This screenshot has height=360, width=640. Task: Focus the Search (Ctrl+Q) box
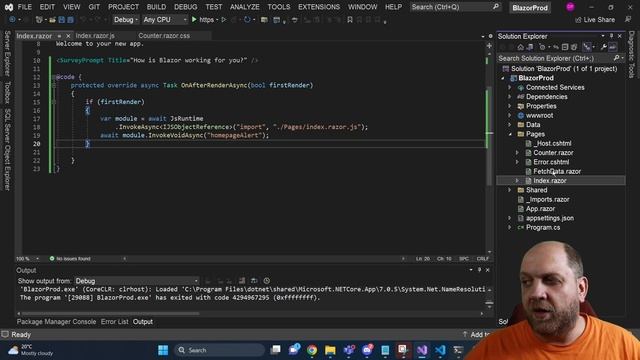click(x=455, y=7)
